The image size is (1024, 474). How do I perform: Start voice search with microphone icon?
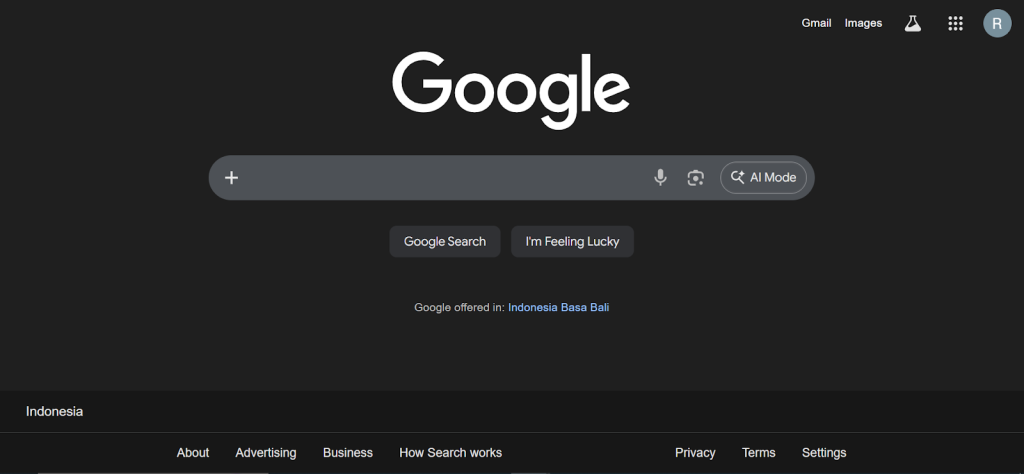click(660, 178)
